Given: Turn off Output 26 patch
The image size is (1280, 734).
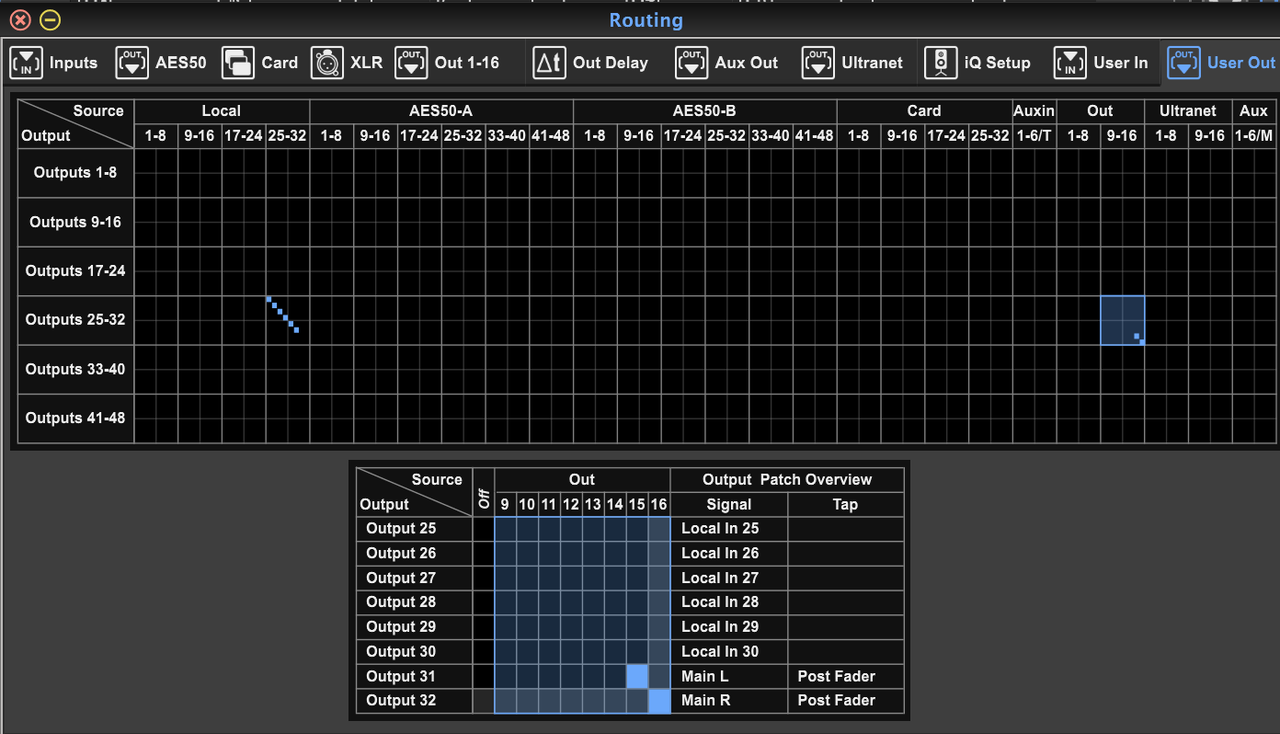Looking at the screenshot, I should (x=483, y=553).
